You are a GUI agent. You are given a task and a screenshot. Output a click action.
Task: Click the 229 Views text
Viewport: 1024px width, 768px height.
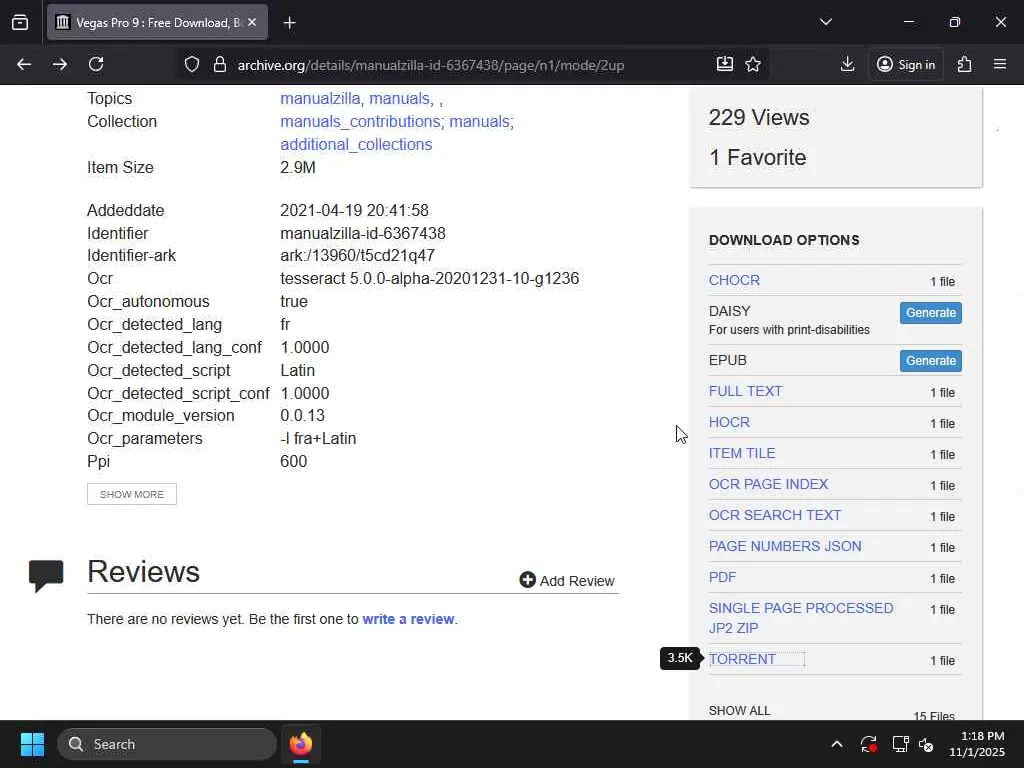[x=759, y=118]
